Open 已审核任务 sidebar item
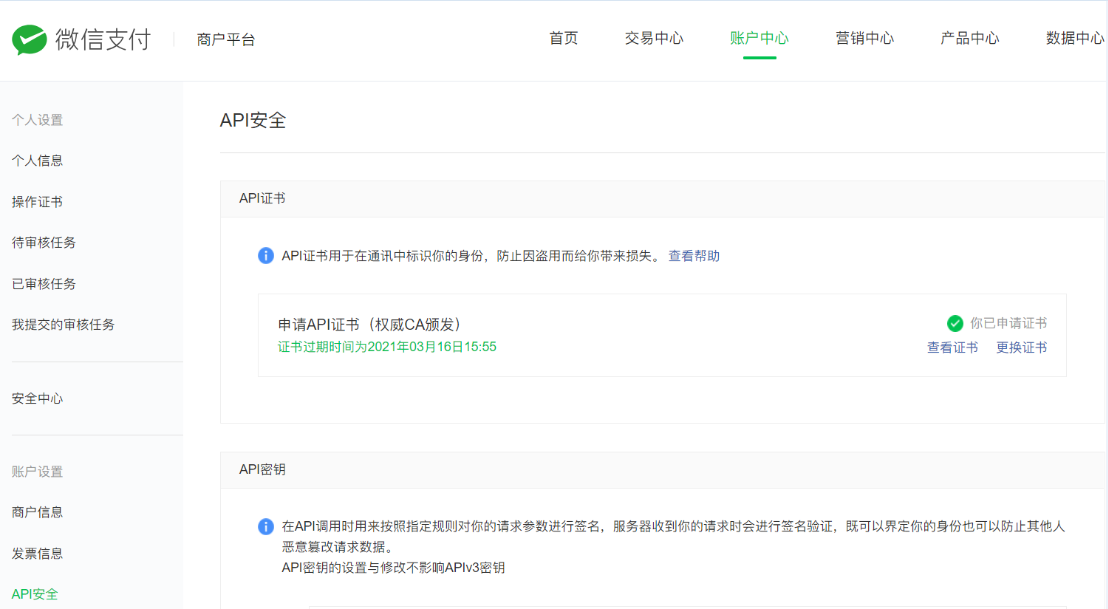This screenshot has height=609, width=1108. 44,284
